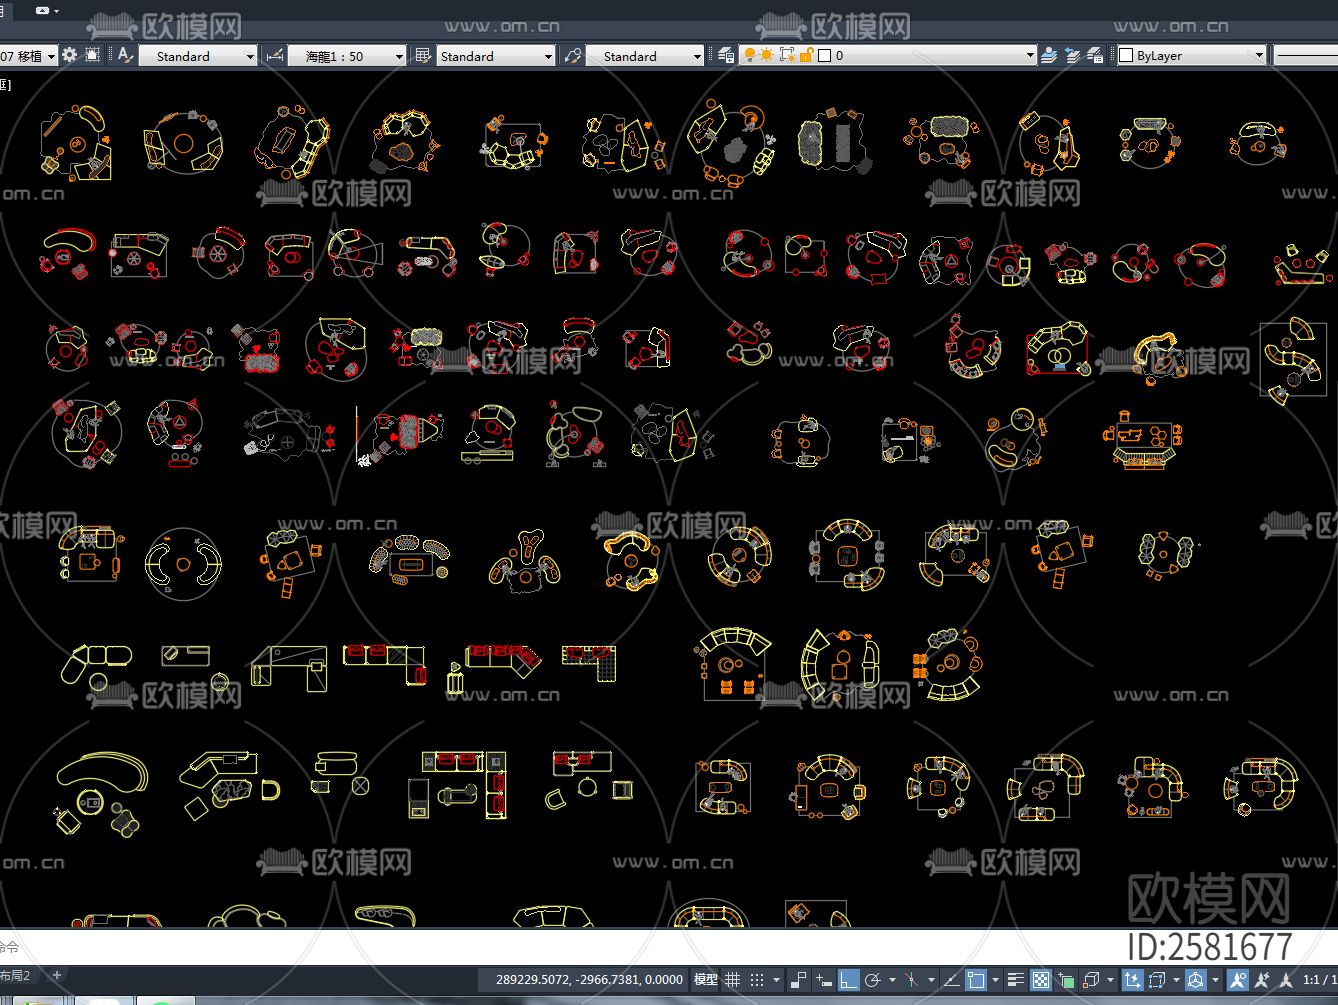
Task: Click the Layer Previous icon
Action: (x=1072, y=56)
